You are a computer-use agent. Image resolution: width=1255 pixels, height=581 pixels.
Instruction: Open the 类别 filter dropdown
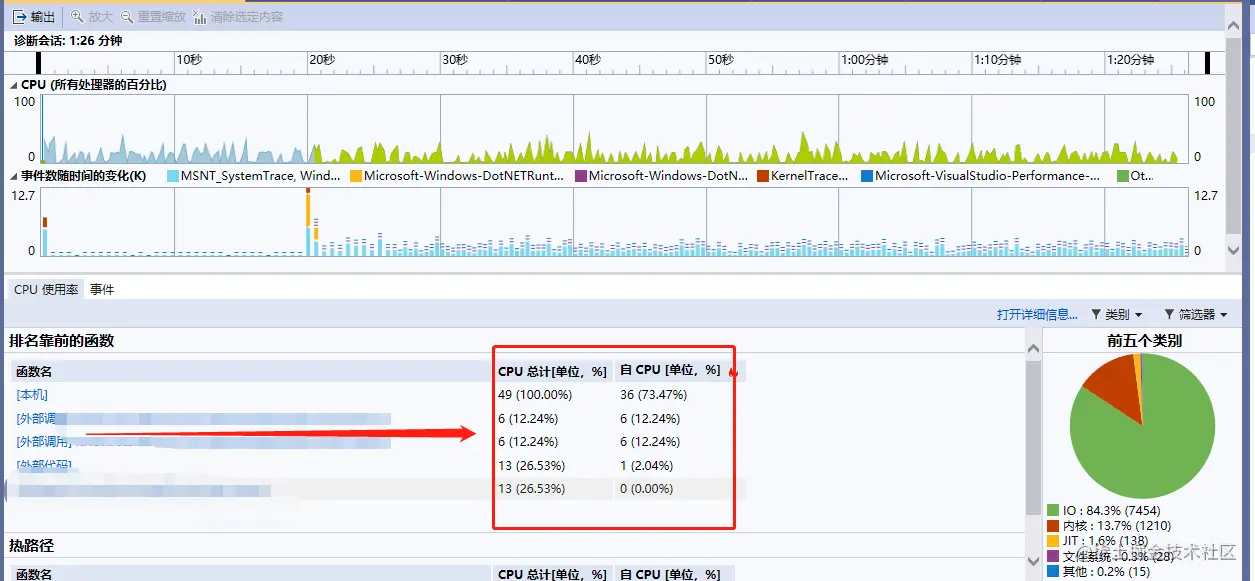pos(1116,314)
